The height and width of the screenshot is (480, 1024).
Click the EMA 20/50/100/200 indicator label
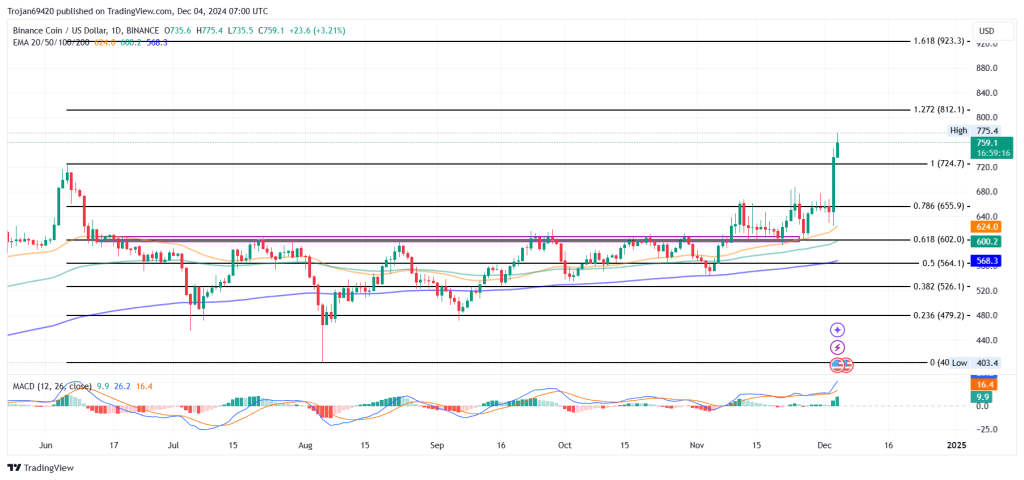point(53,42)
